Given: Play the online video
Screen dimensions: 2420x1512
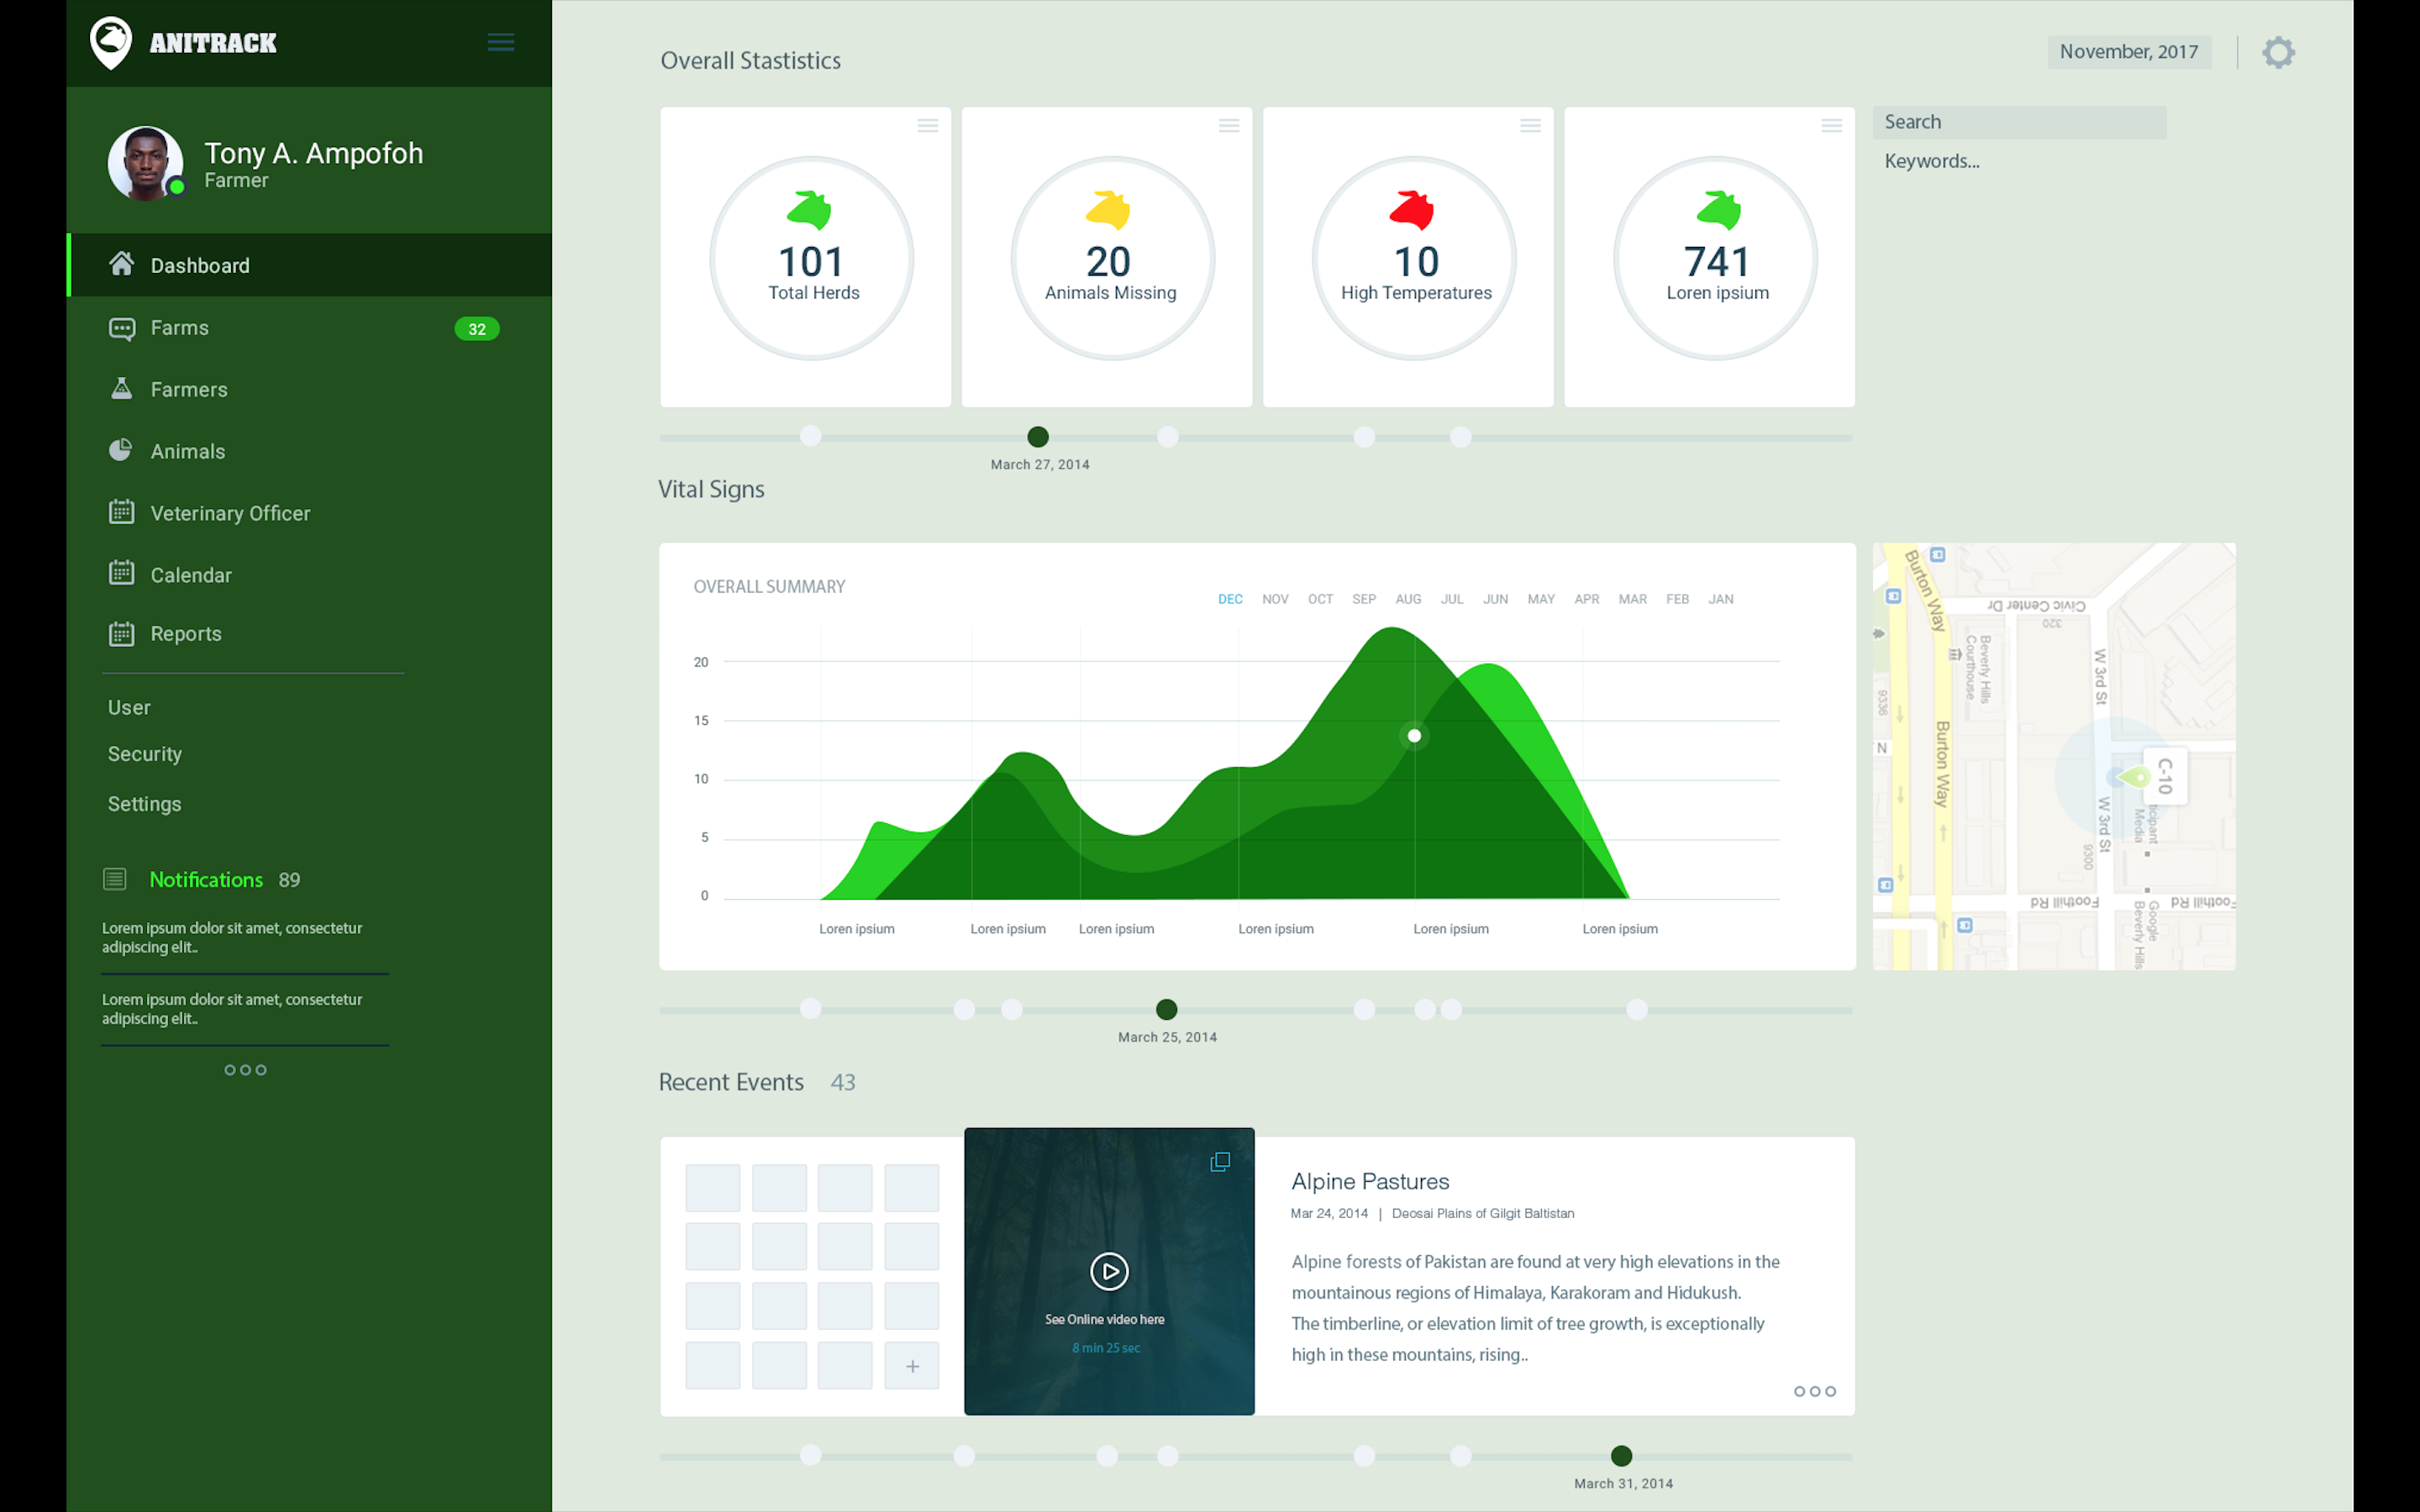Looking at the screenshot, I should point(1109,1271).
